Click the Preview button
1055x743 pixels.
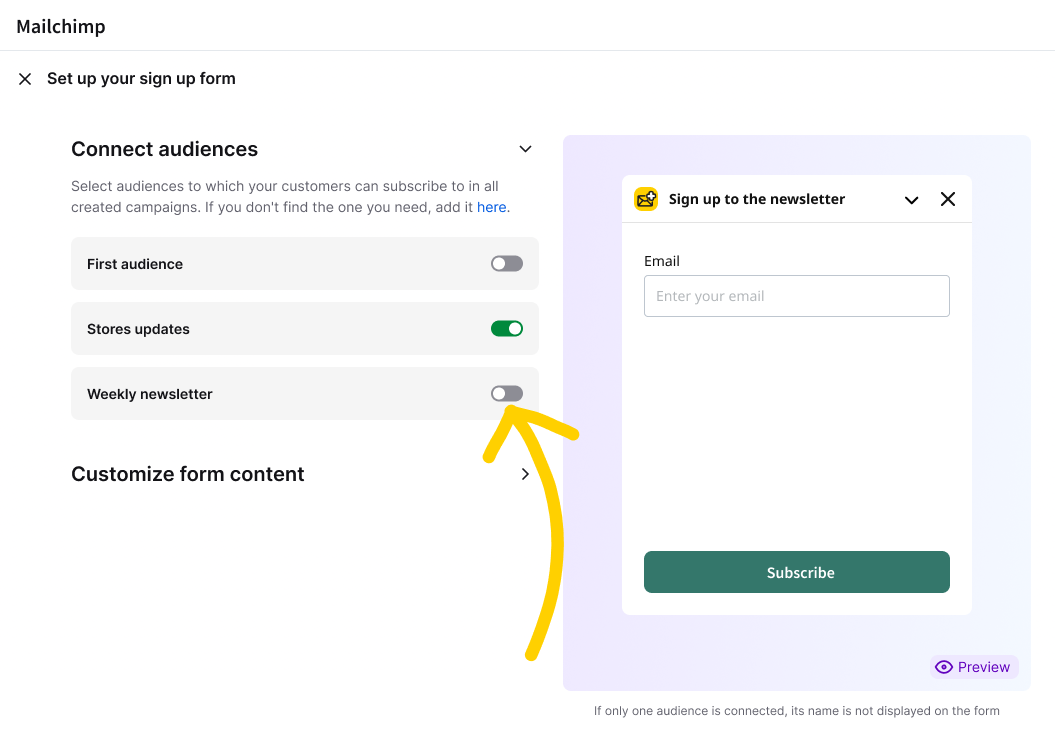974,667
